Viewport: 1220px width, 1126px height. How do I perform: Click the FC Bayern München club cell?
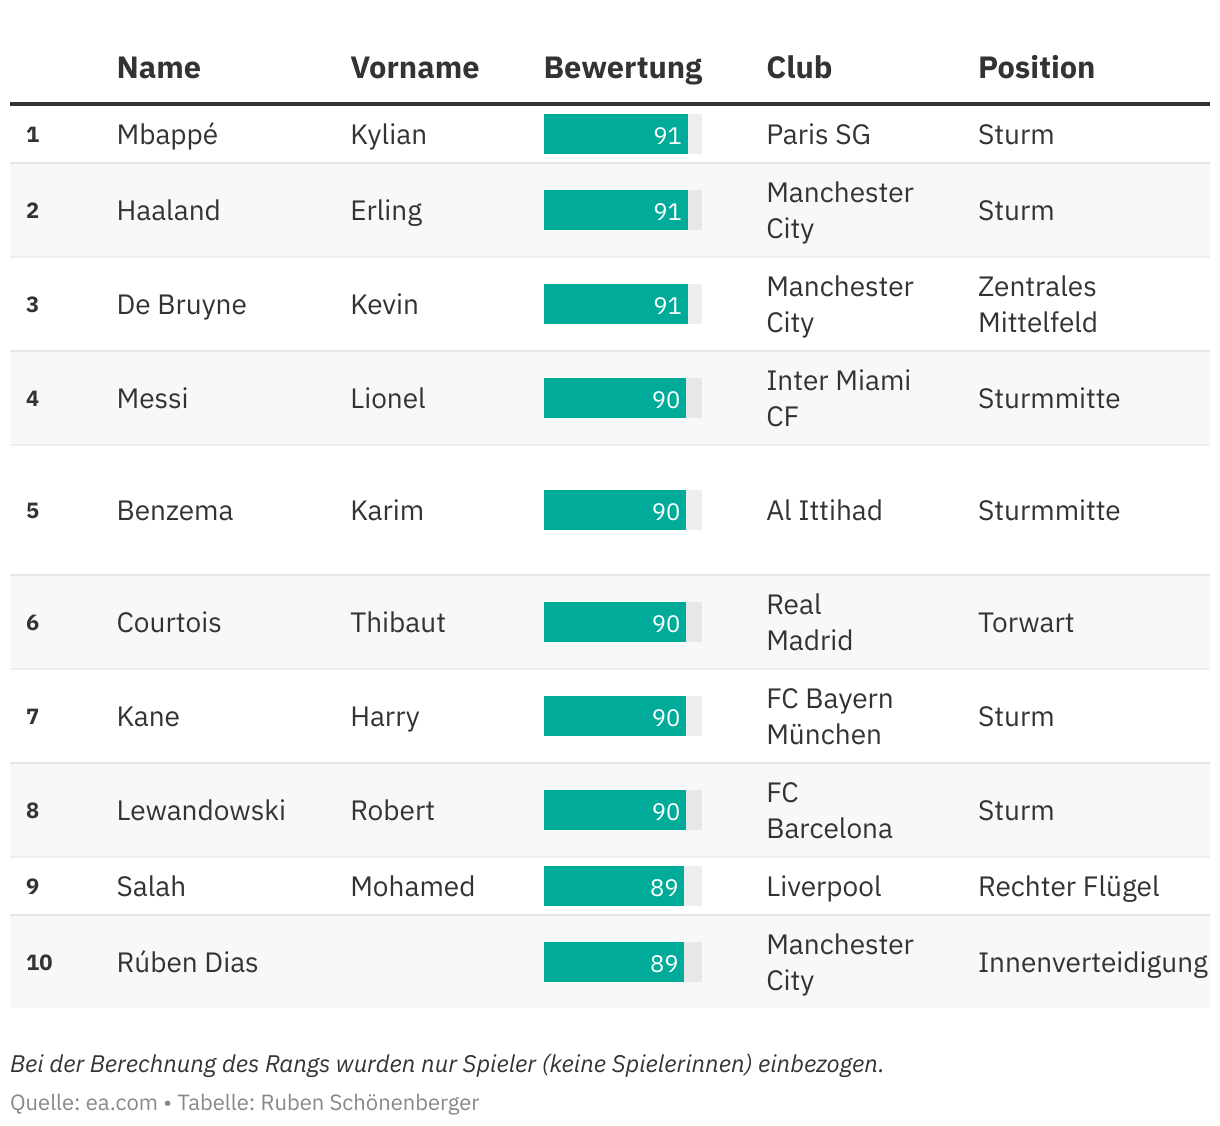point(829,716)
